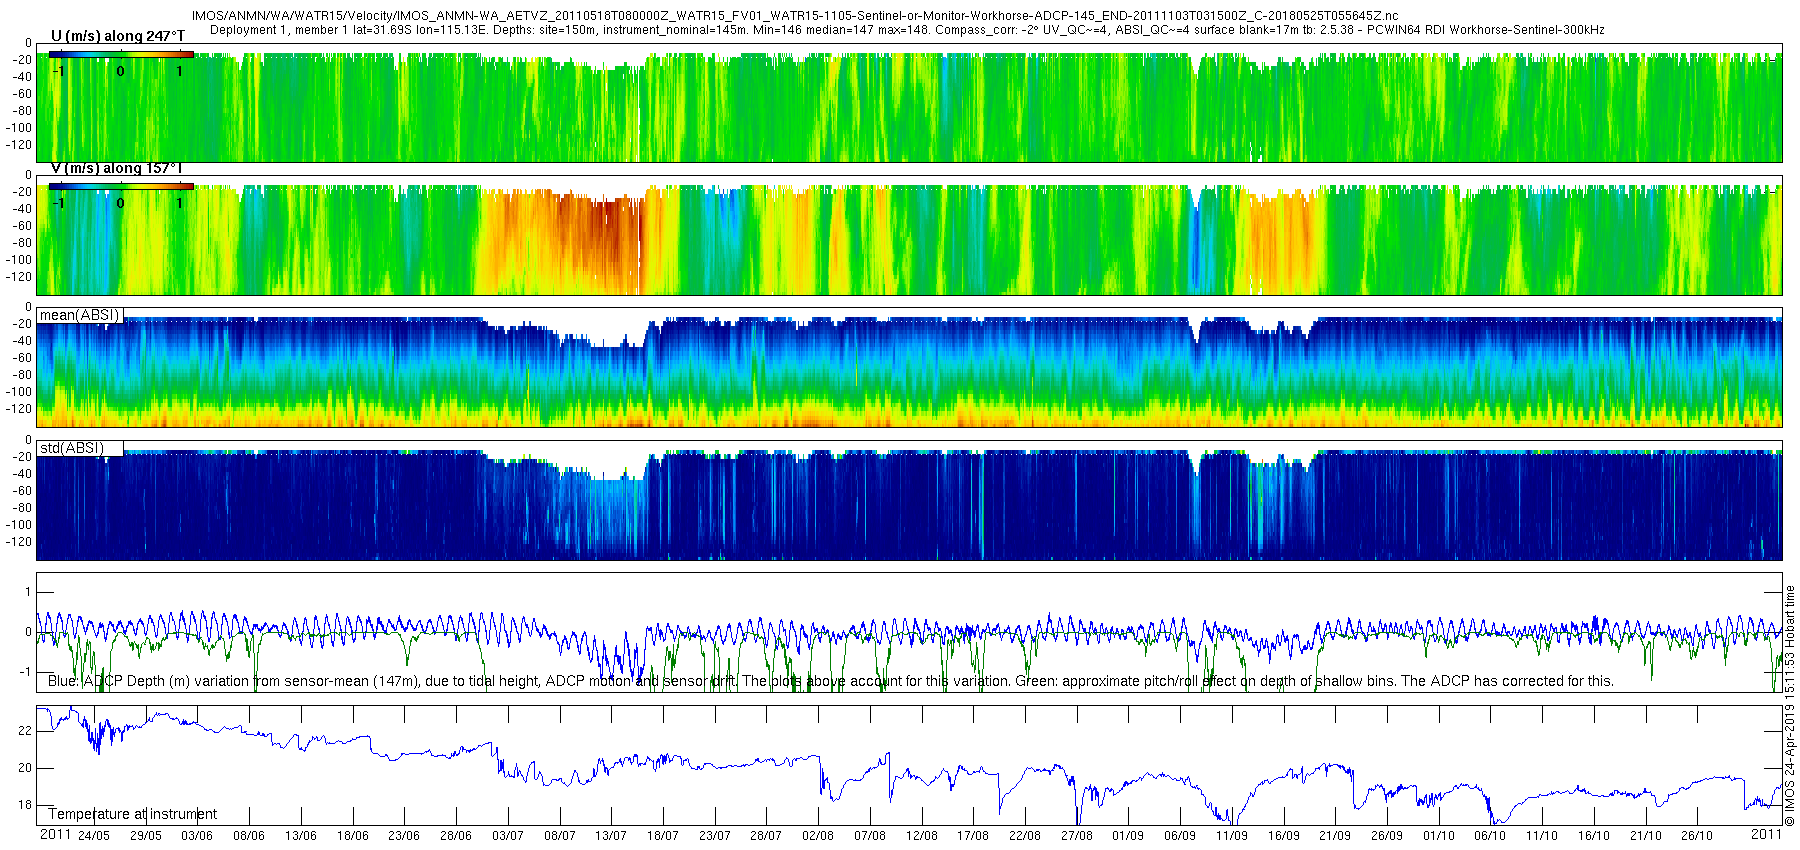Screen dimensions: 1800x850
Task: Click the '02/08' date tick label
Action: [x=818, y=836]
